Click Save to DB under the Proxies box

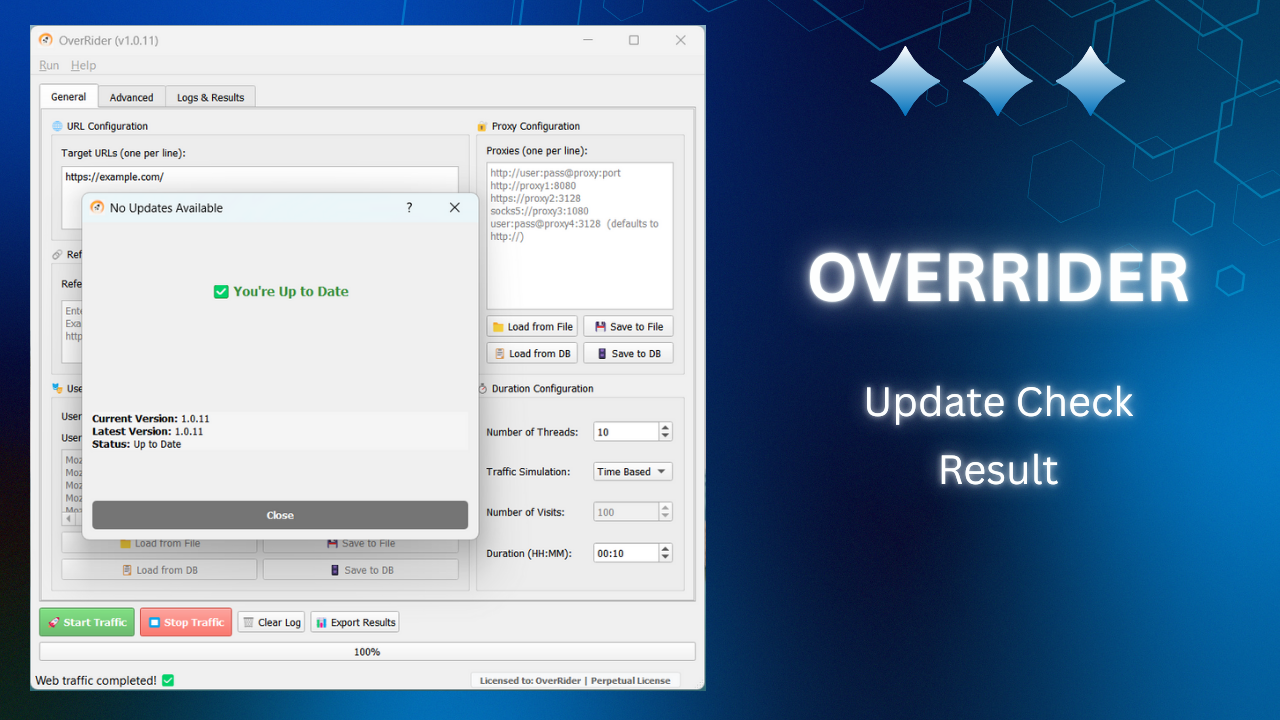629,353
